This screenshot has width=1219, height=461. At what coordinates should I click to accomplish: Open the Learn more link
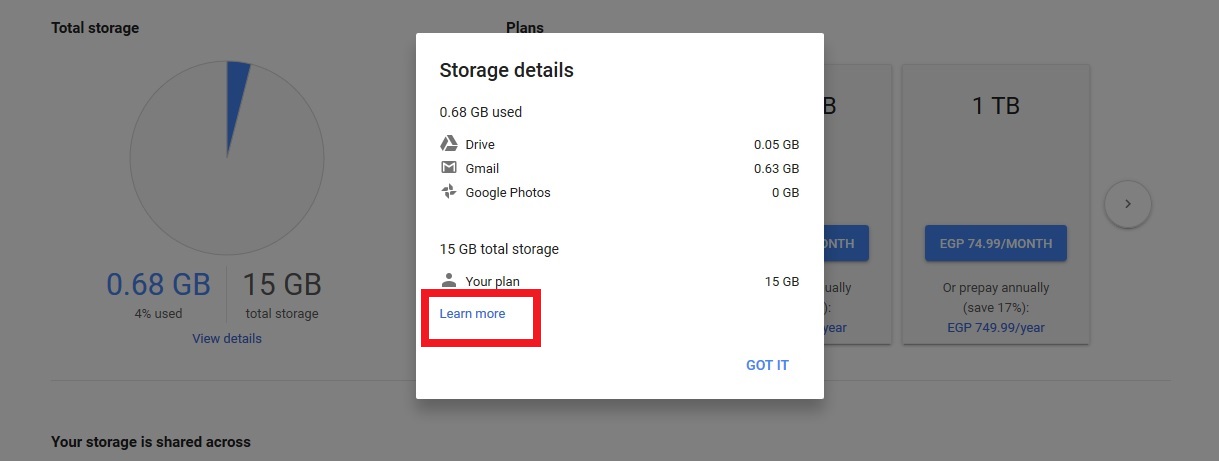coord(472,314)
